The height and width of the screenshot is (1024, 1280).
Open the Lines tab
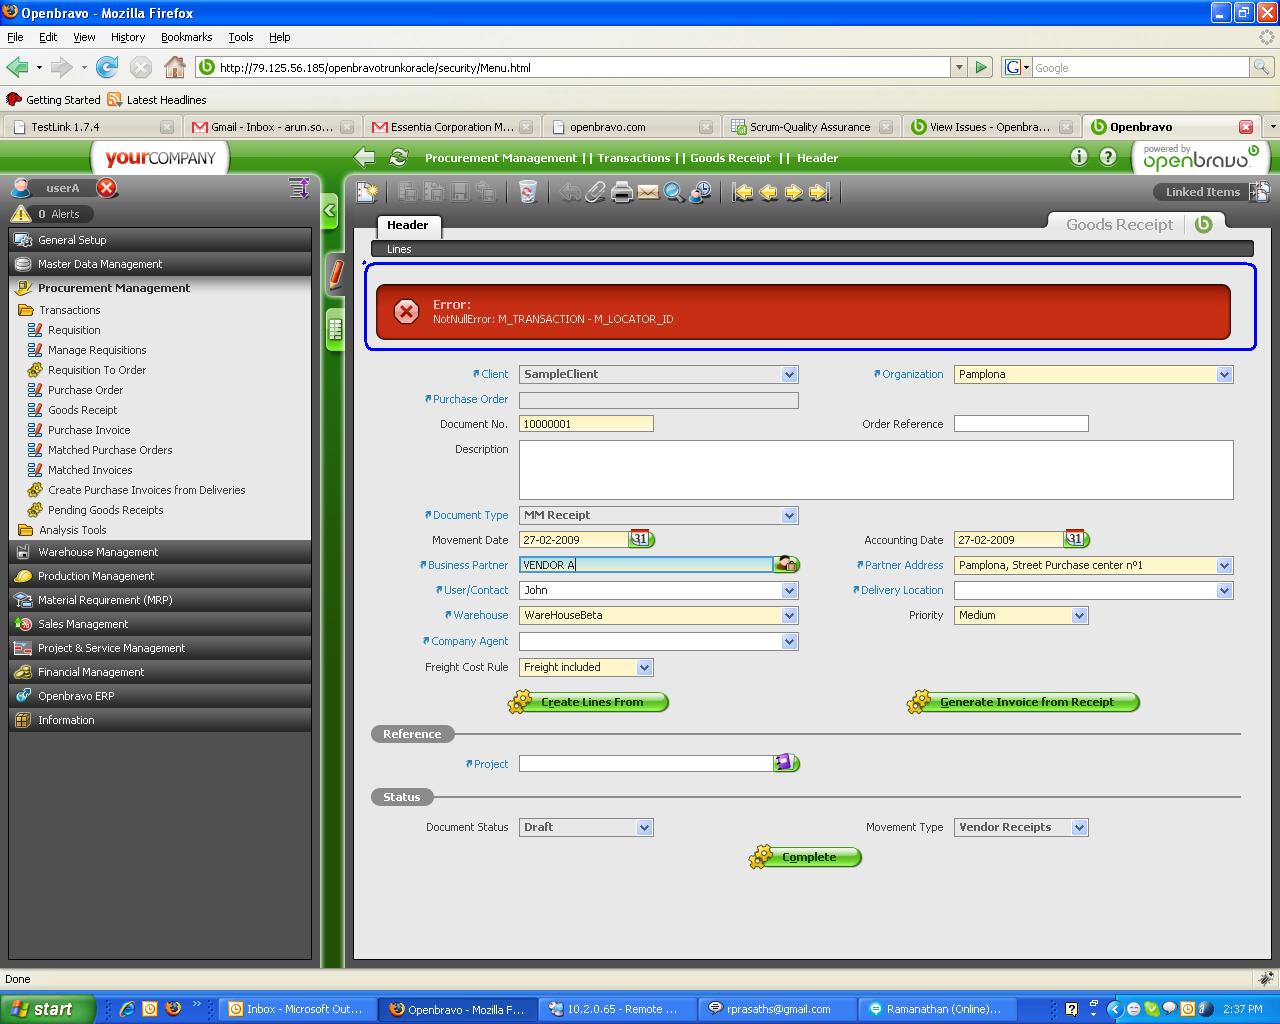(399, 249)
